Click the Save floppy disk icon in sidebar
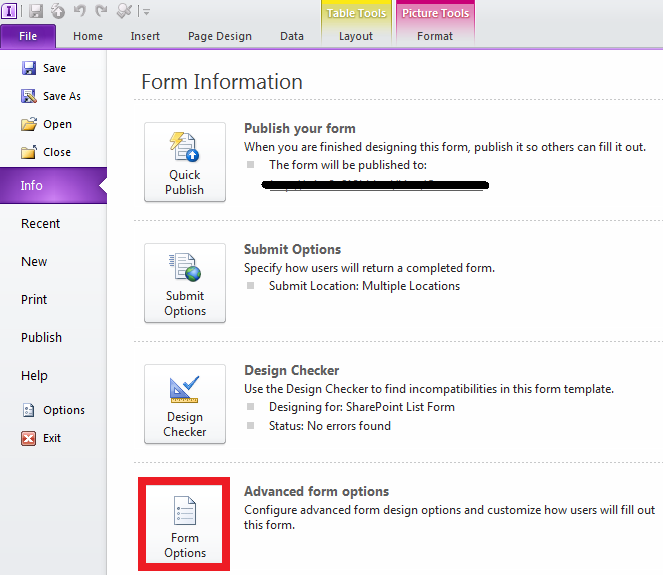The width and height of the screenshot is (663, 575). click(29, 68)
